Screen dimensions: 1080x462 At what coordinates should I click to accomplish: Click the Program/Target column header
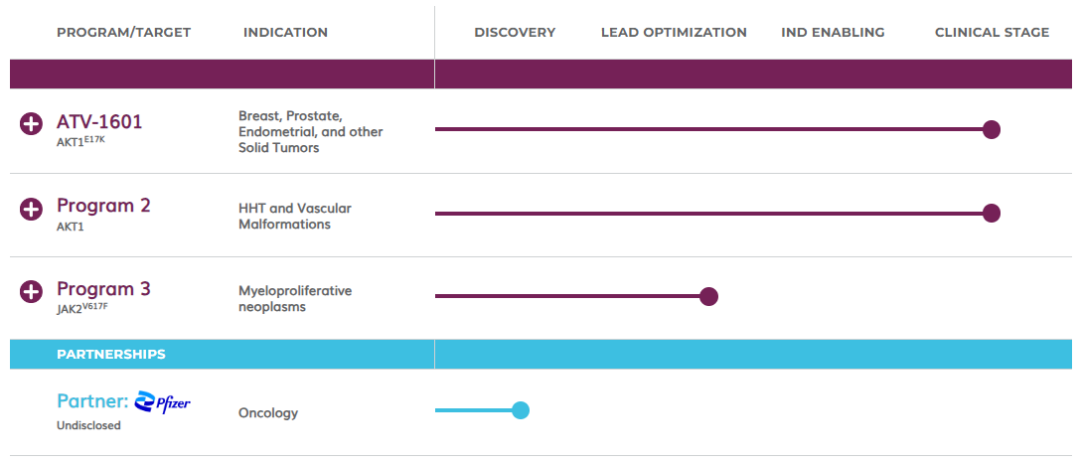coord(123,32)
